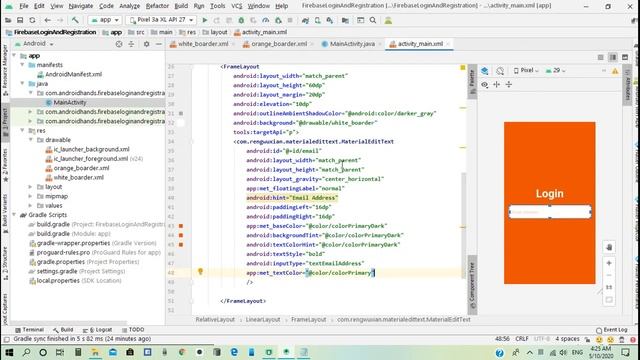The width and height of the screenshot is (640, 360).
Task: Click the Project Structure toolbar icon
Action: point(345,20)
